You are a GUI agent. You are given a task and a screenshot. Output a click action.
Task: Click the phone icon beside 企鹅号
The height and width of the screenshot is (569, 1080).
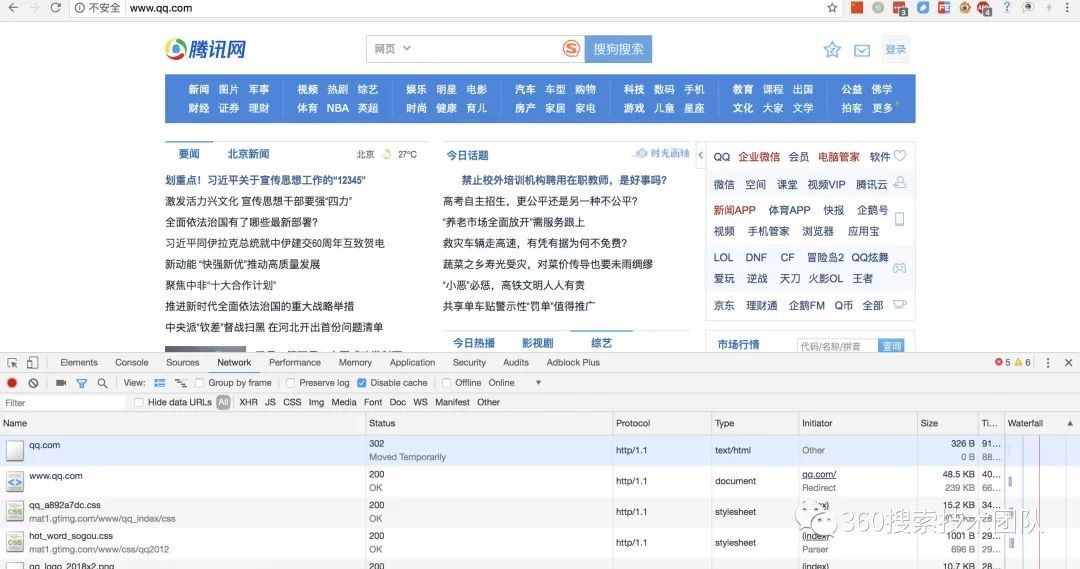tap(900, 219)
